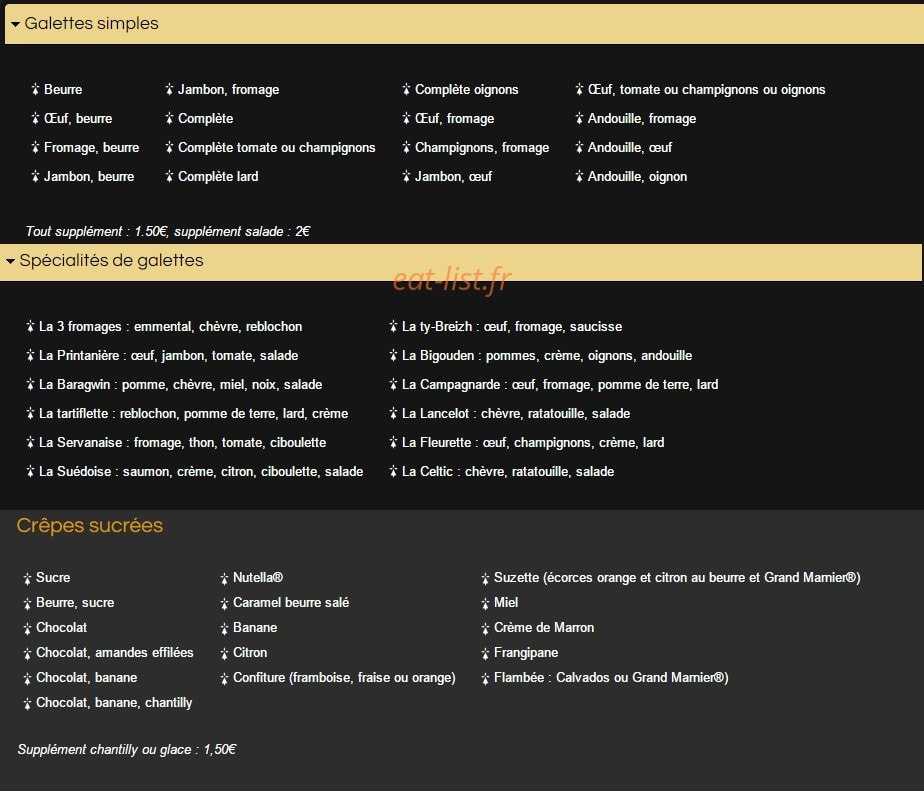The height and width of the screenshot is (792, 924).
Task: Select the La Lancelot specialty
Action: click(x=516, y=413)
